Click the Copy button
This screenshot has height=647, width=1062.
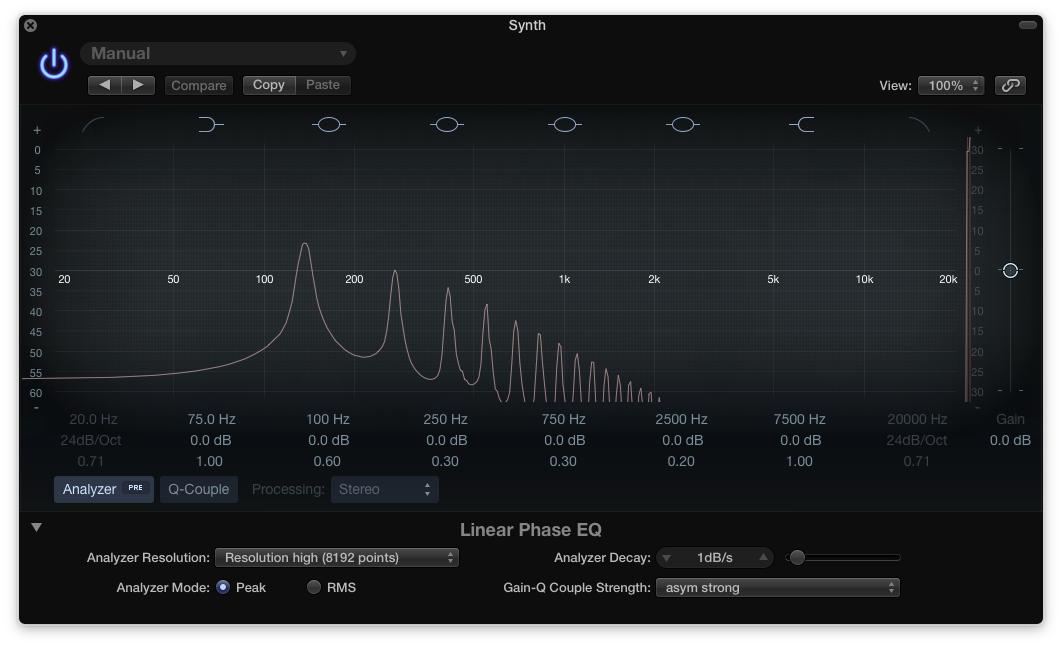click(268, 86)
